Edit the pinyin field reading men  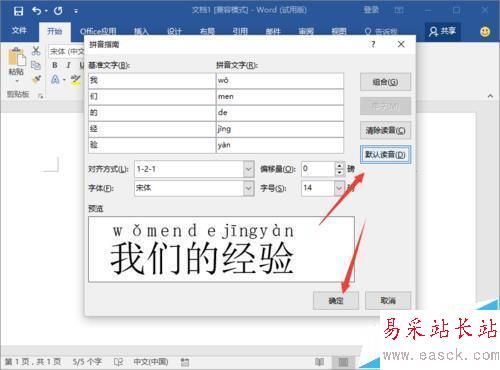[x=280, y=97]
